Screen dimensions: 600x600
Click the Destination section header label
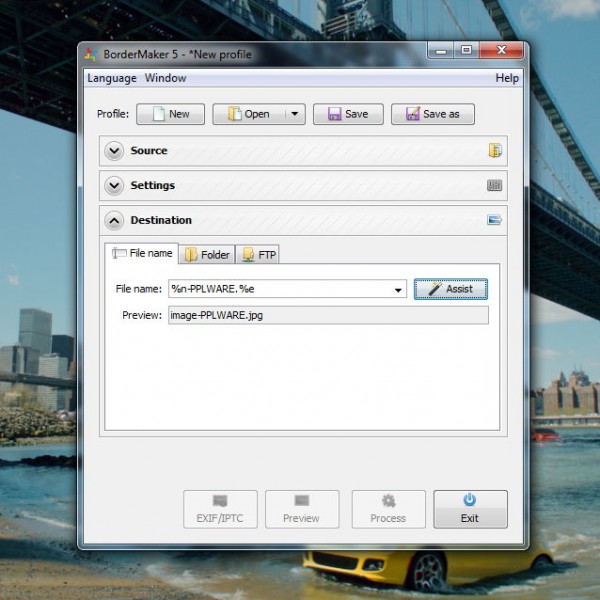(x=161, y=220)
